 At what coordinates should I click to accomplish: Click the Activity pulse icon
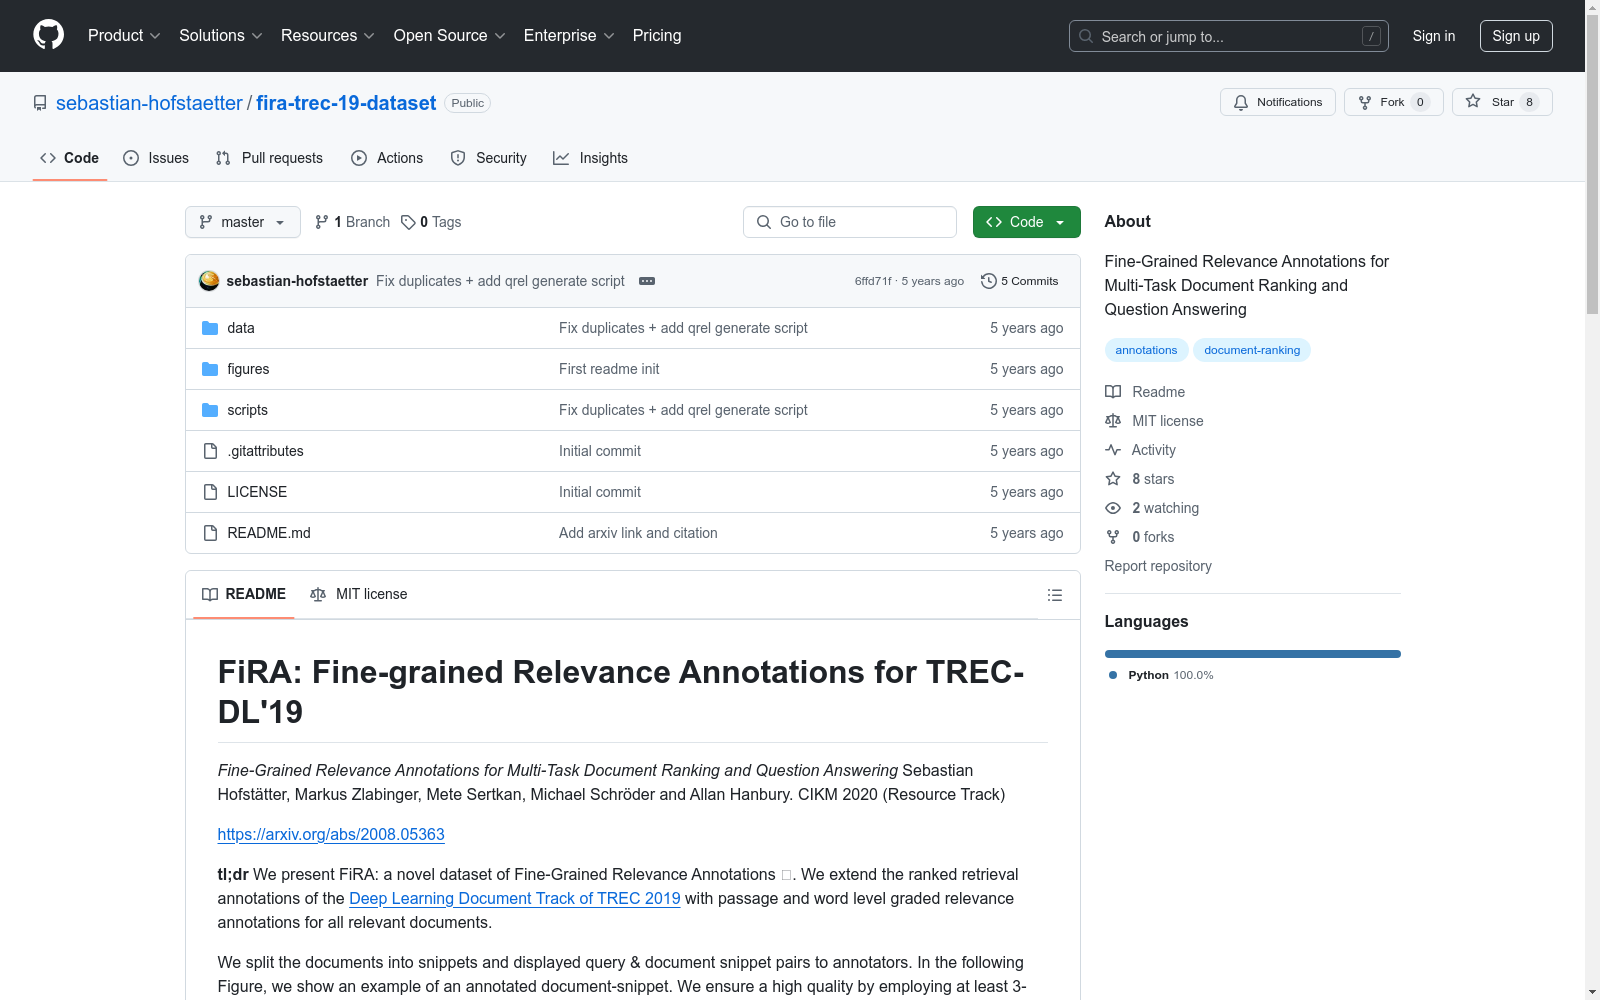[1113, 450]
